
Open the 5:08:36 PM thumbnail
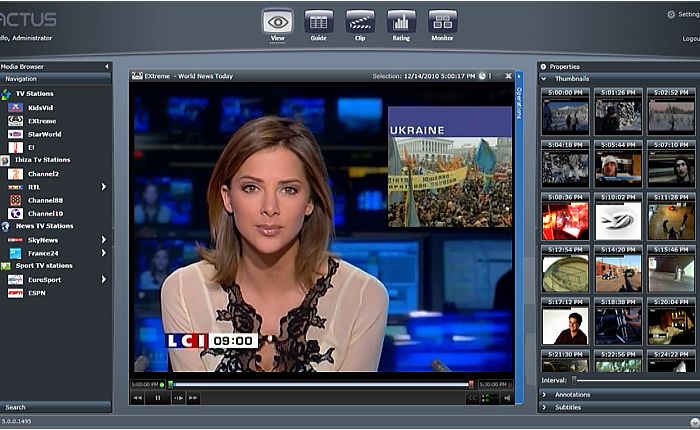point(565,217)
